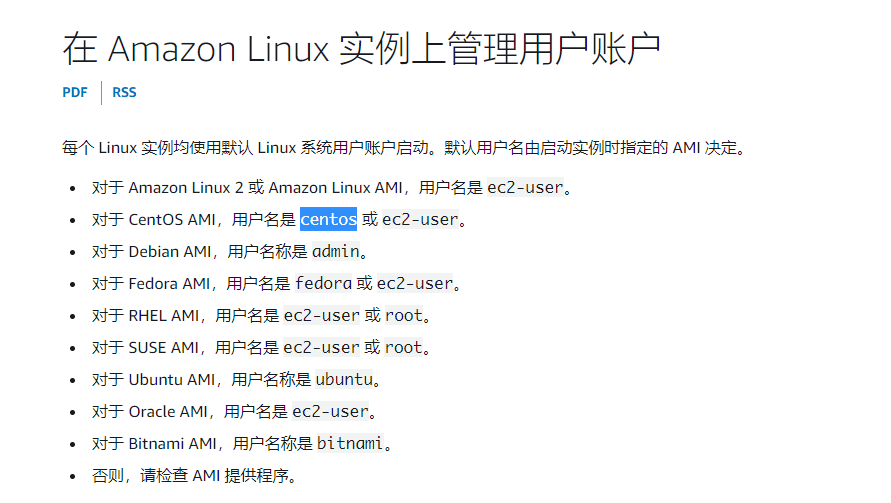Click the fedora code text

click(x=323, y=283)
